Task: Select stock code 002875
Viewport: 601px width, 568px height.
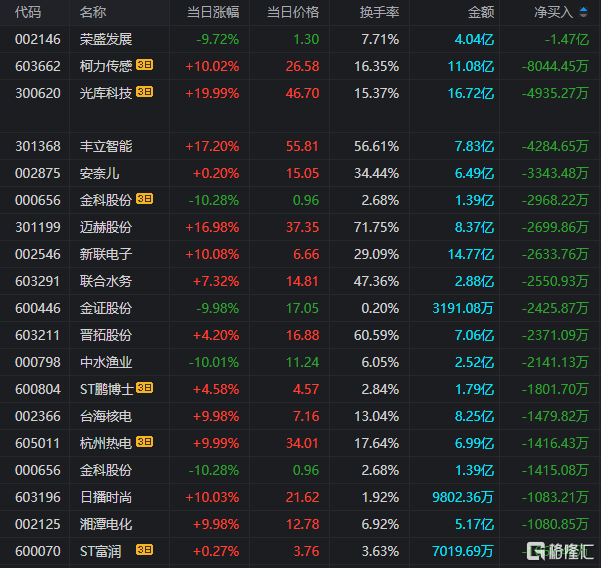Action: point(38,173)
